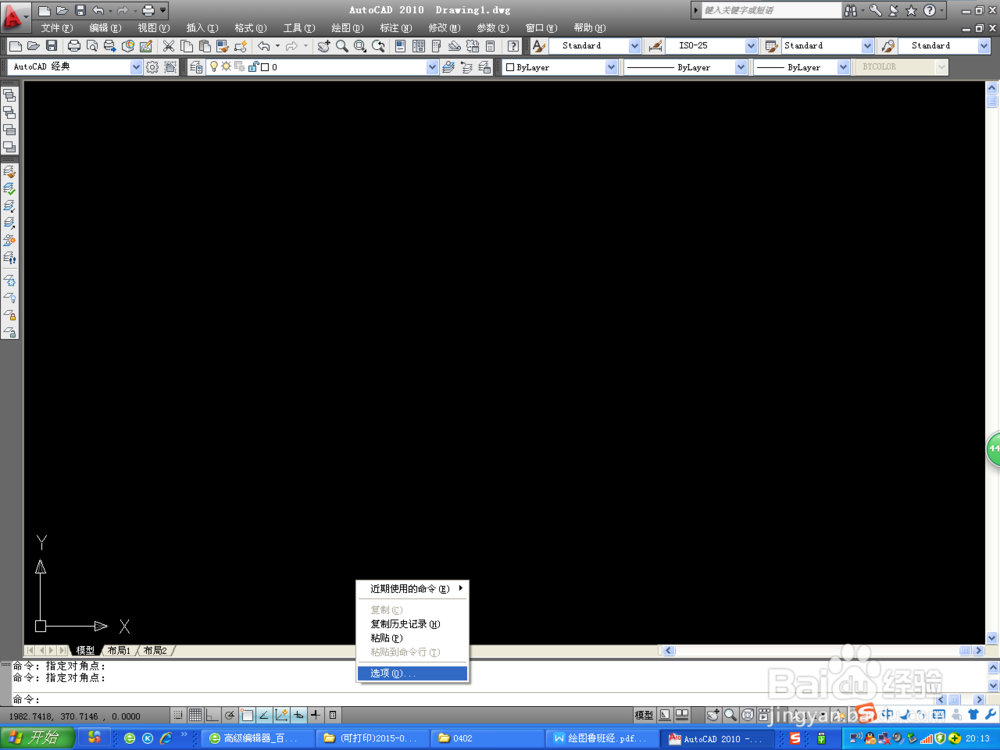1000x750 pixels.
Task: Print the drawing with the Plot printer icon
Action: (74, 46)
